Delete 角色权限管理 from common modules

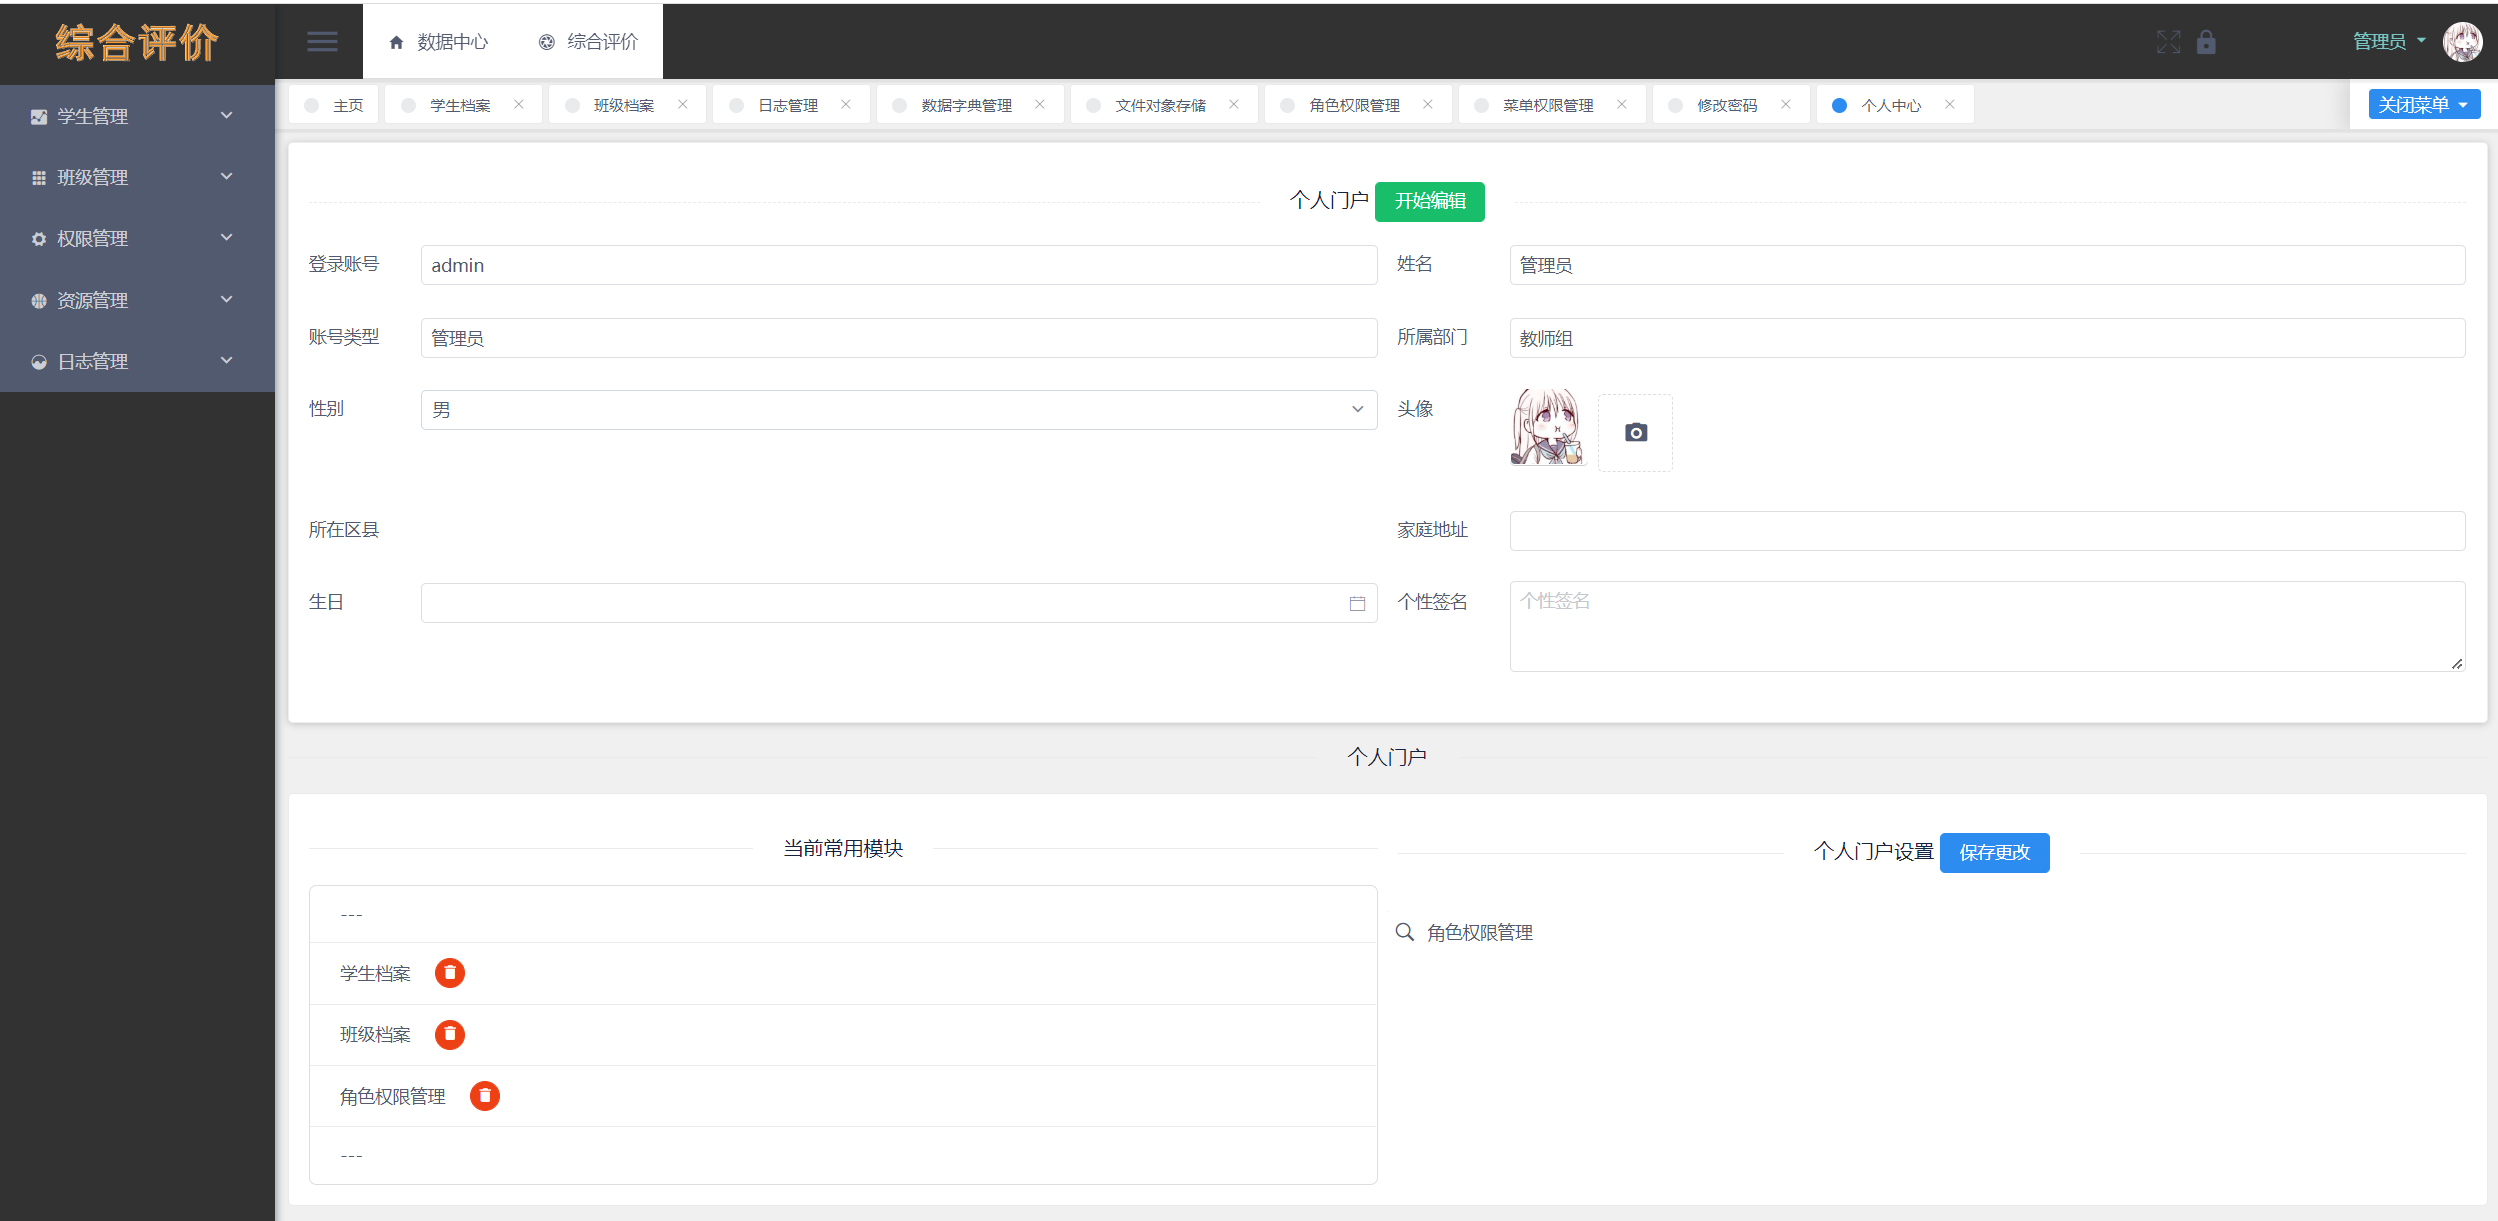pos(485,1096)
